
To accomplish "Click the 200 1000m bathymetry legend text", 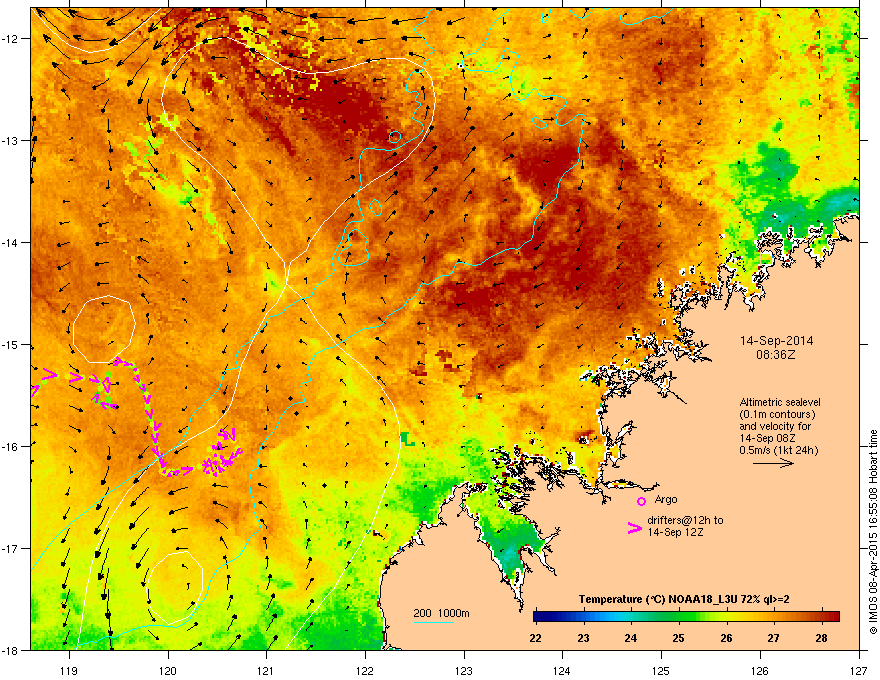I will coord(441,613).
